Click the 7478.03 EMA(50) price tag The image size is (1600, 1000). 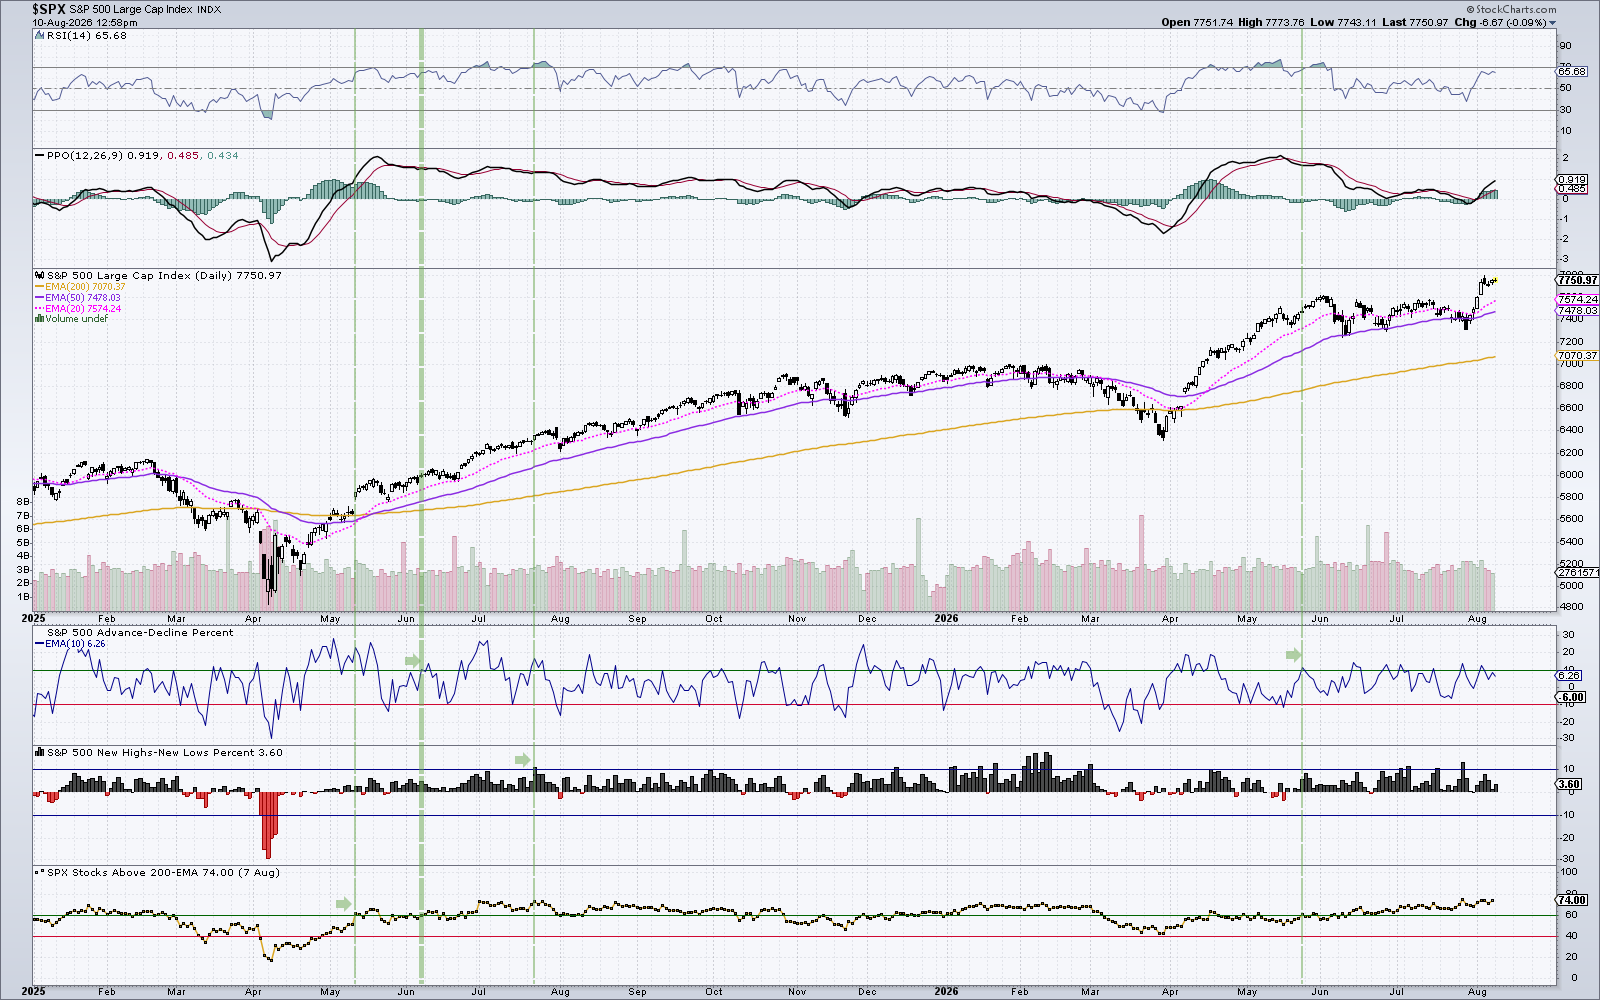tap(1578, 311)
